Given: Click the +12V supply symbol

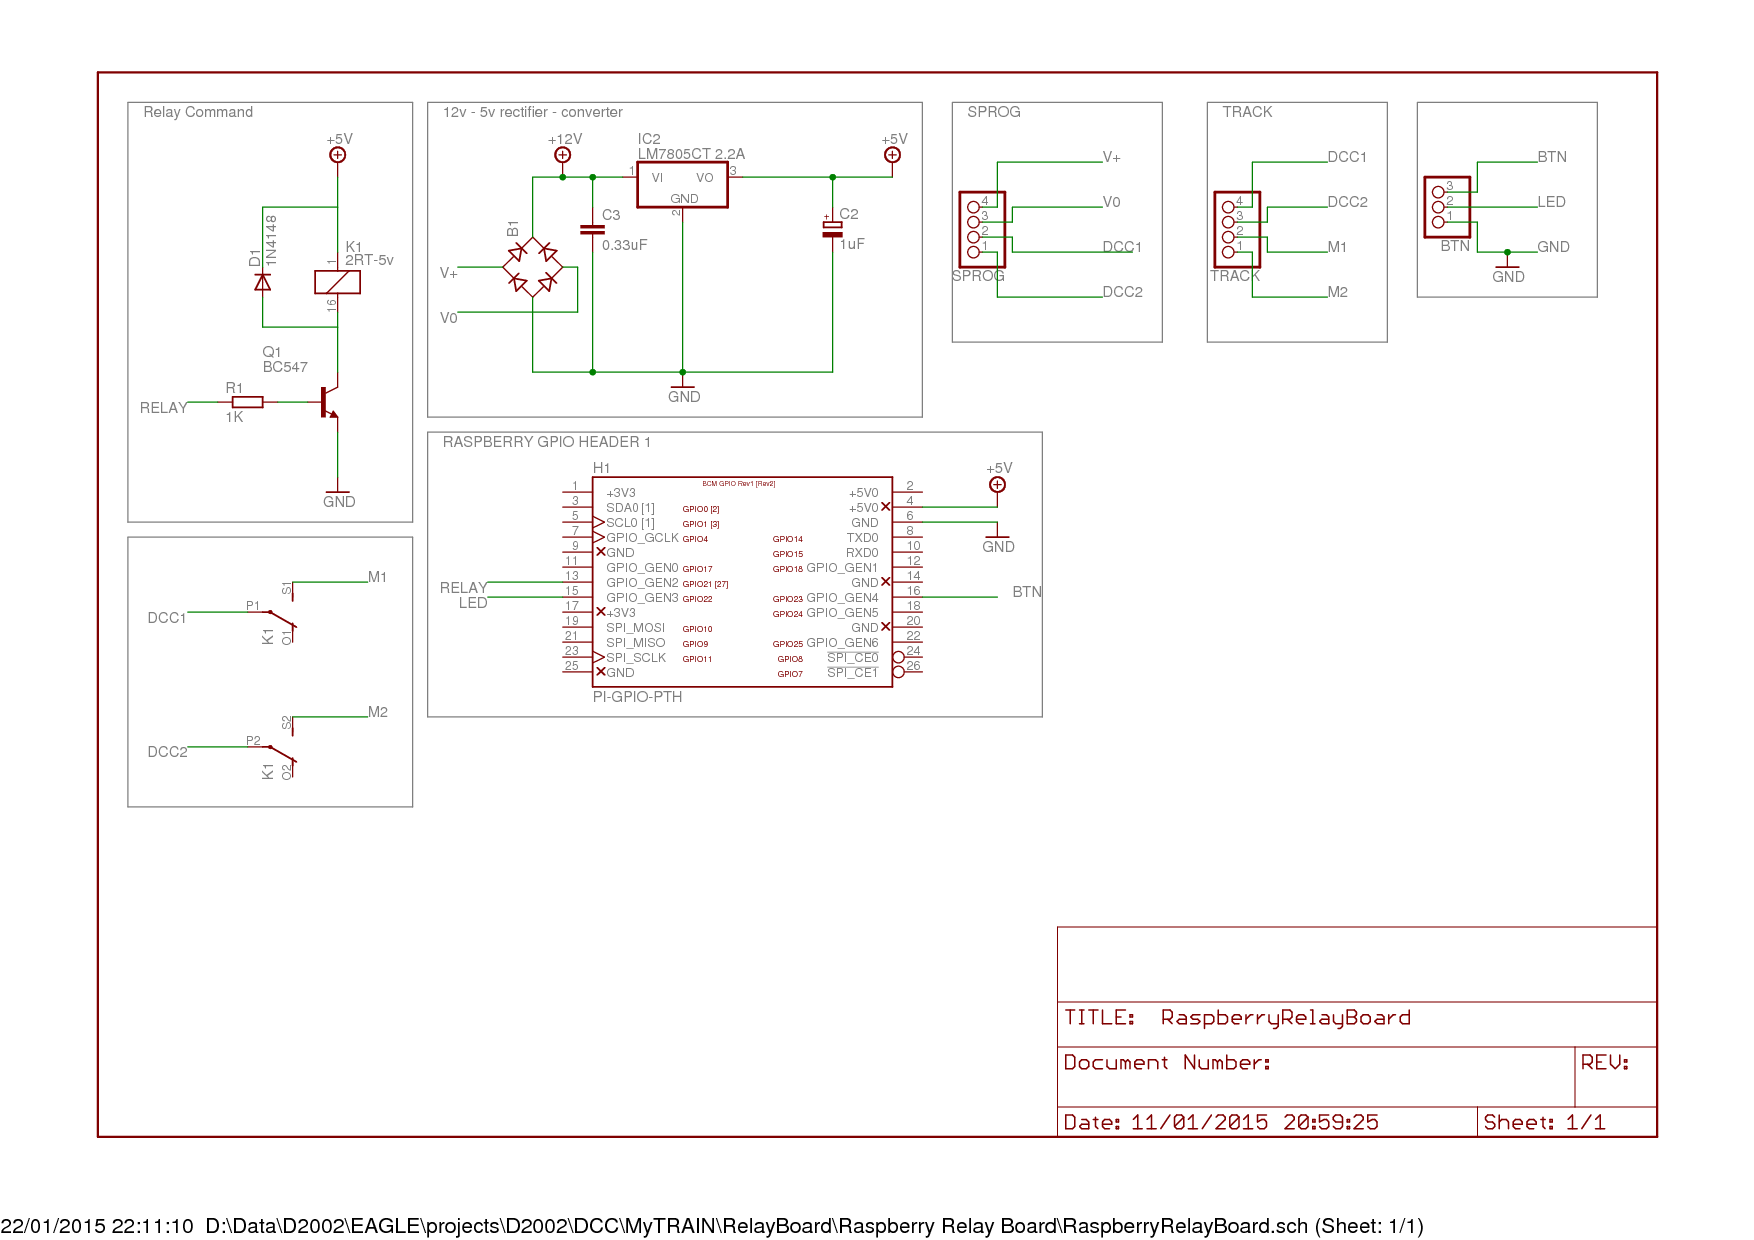Looking at the screenshot, I should (563, 155).
